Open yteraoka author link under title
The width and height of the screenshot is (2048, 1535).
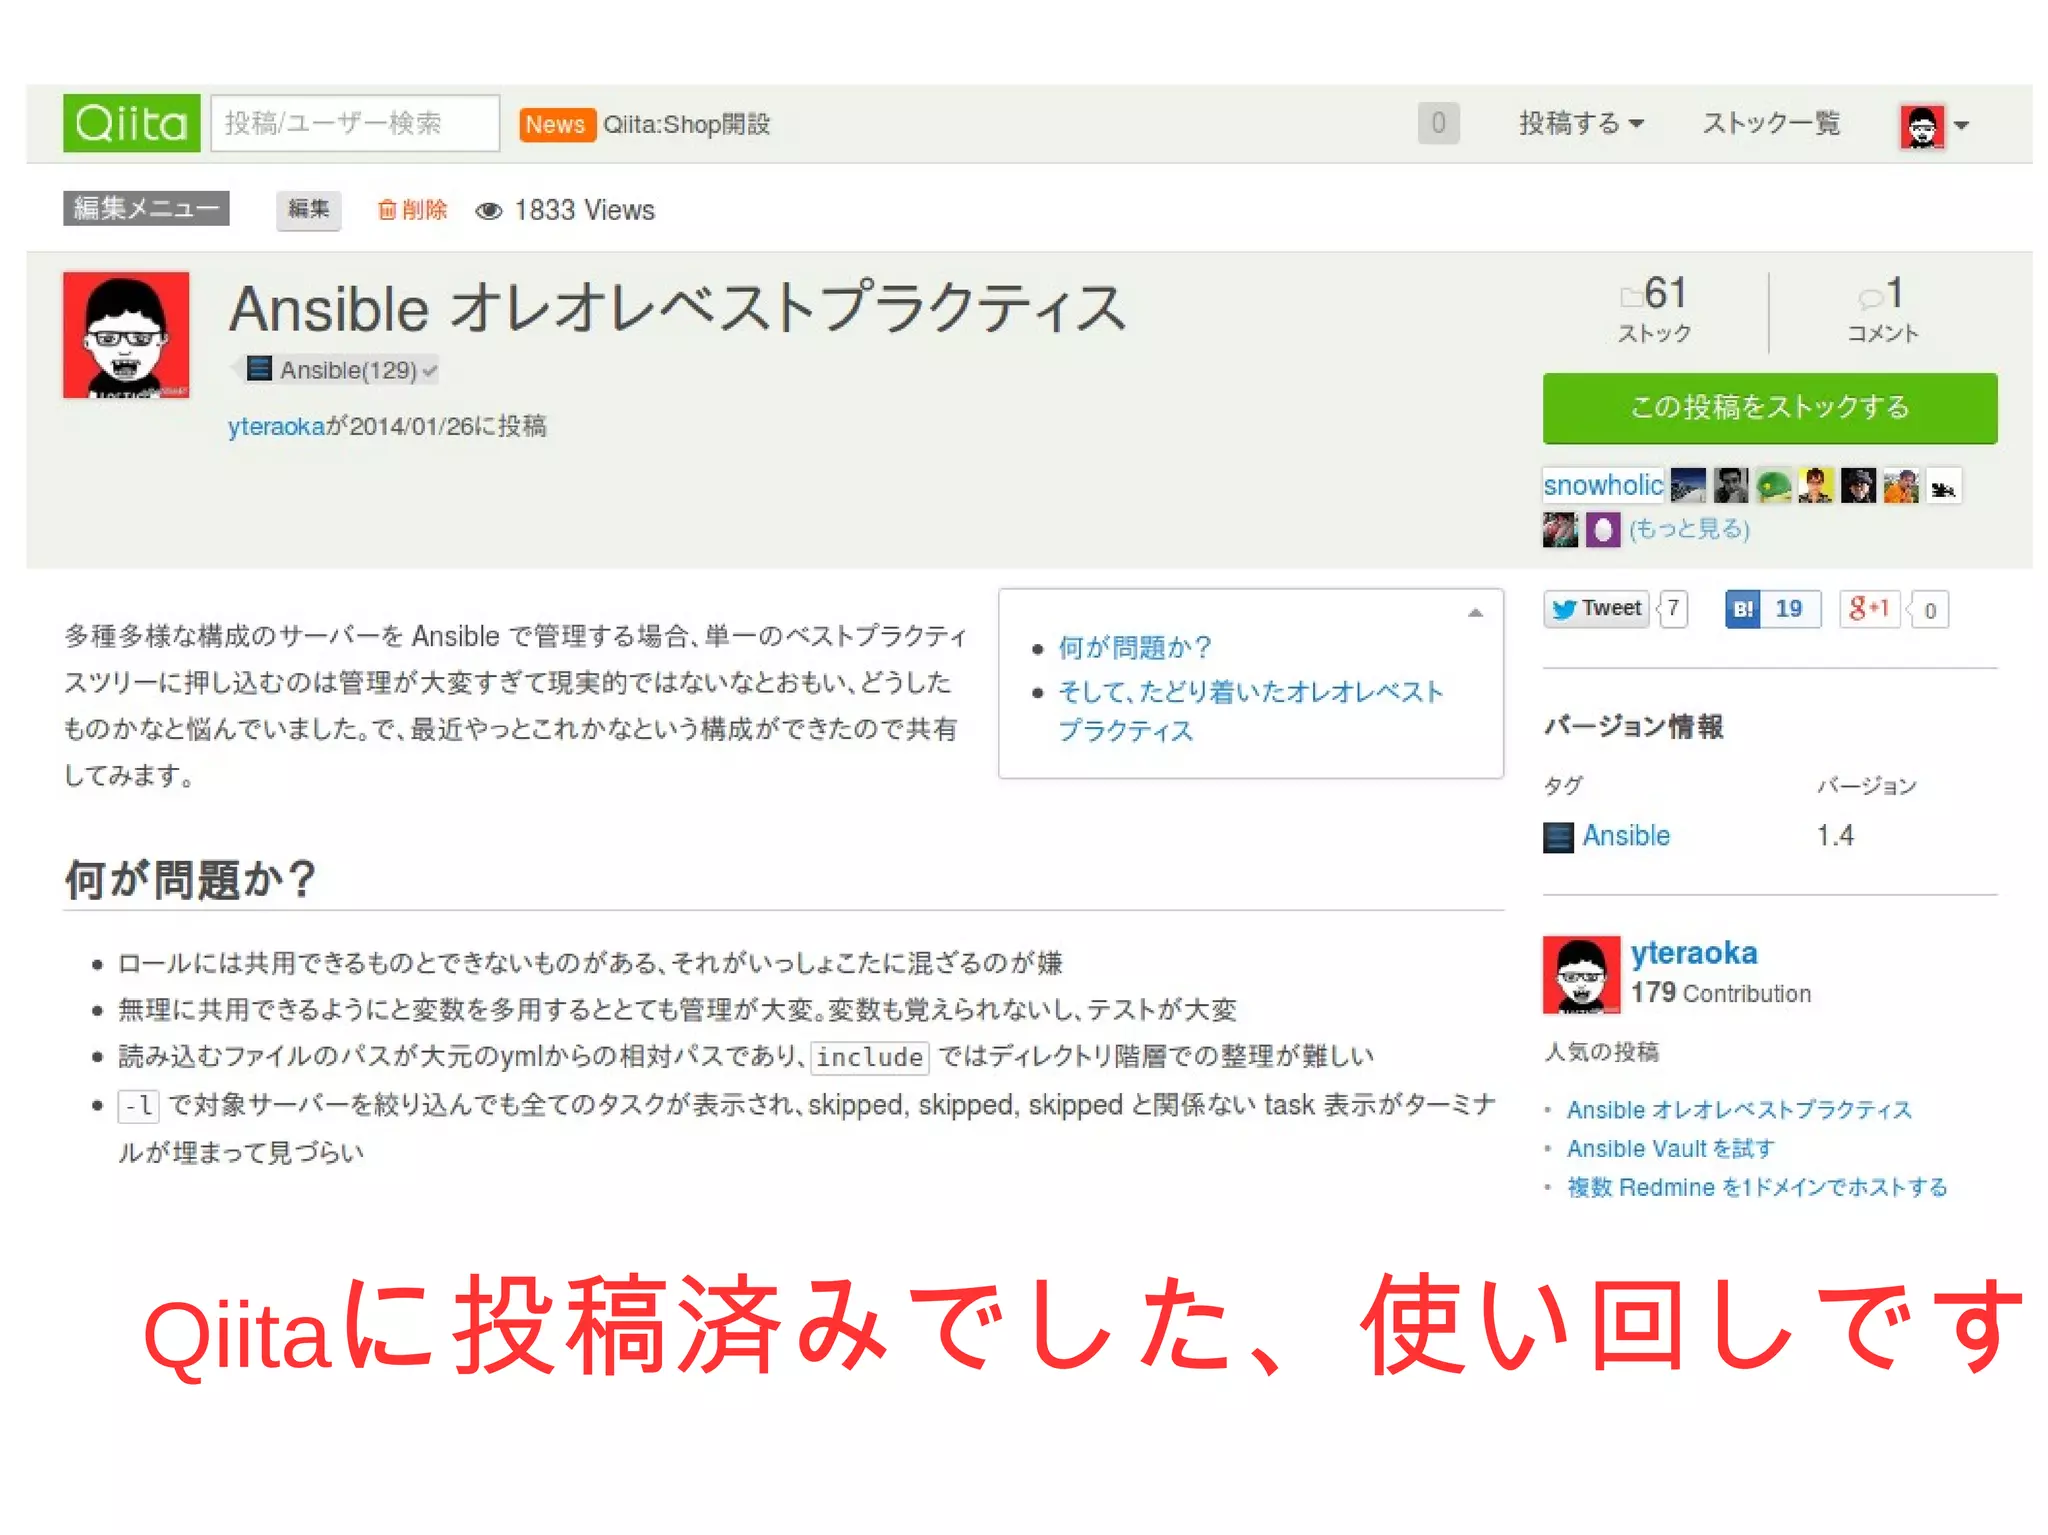coord(276,426)
